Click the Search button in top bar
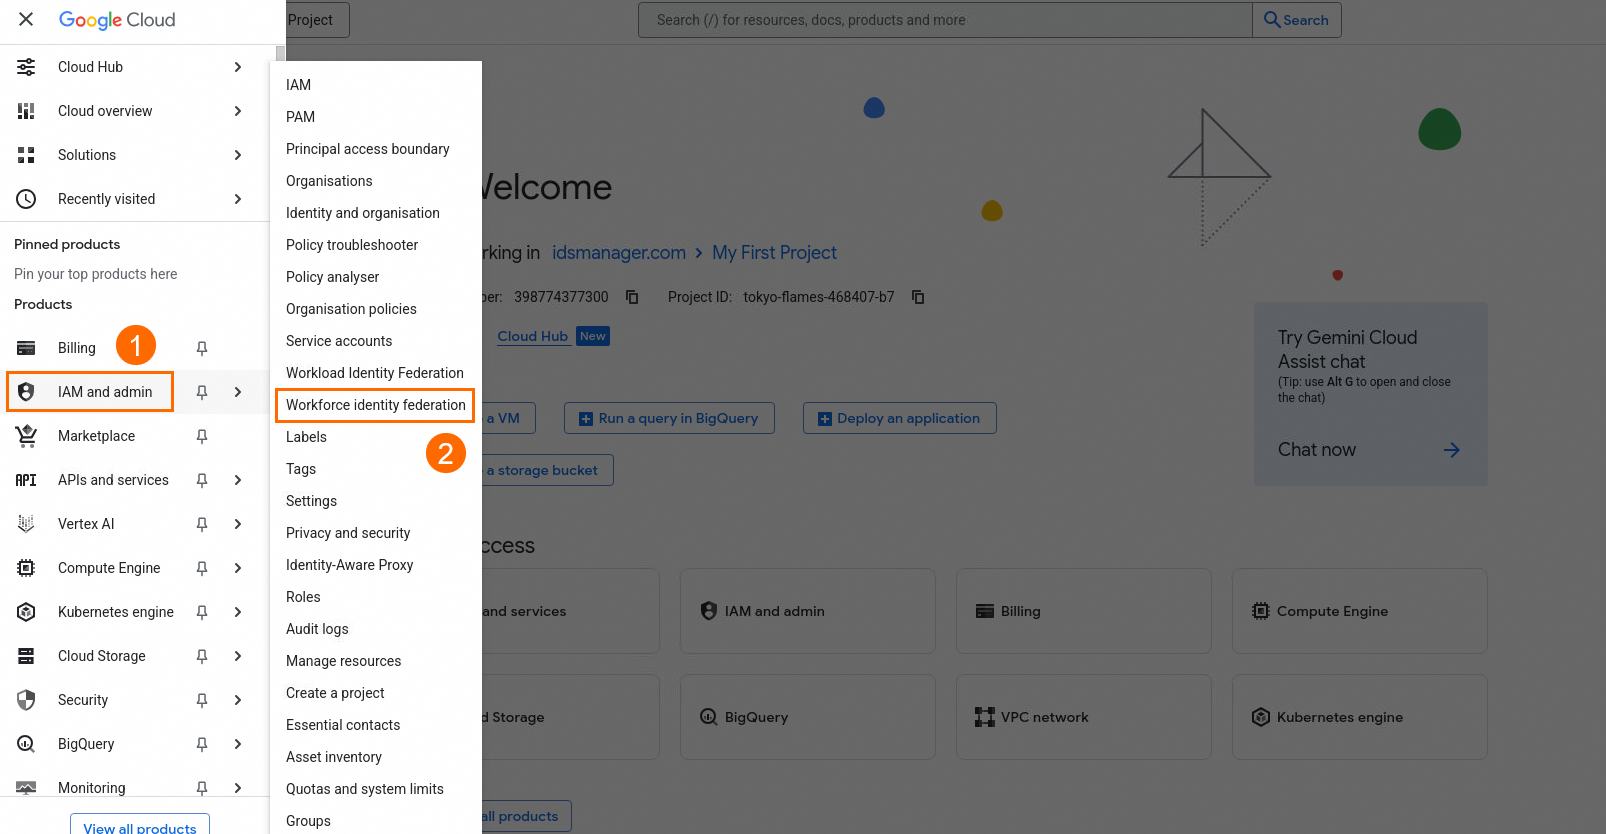Image resolution: width=1606 pixels, height=834 pixels. click(1297, 20)
